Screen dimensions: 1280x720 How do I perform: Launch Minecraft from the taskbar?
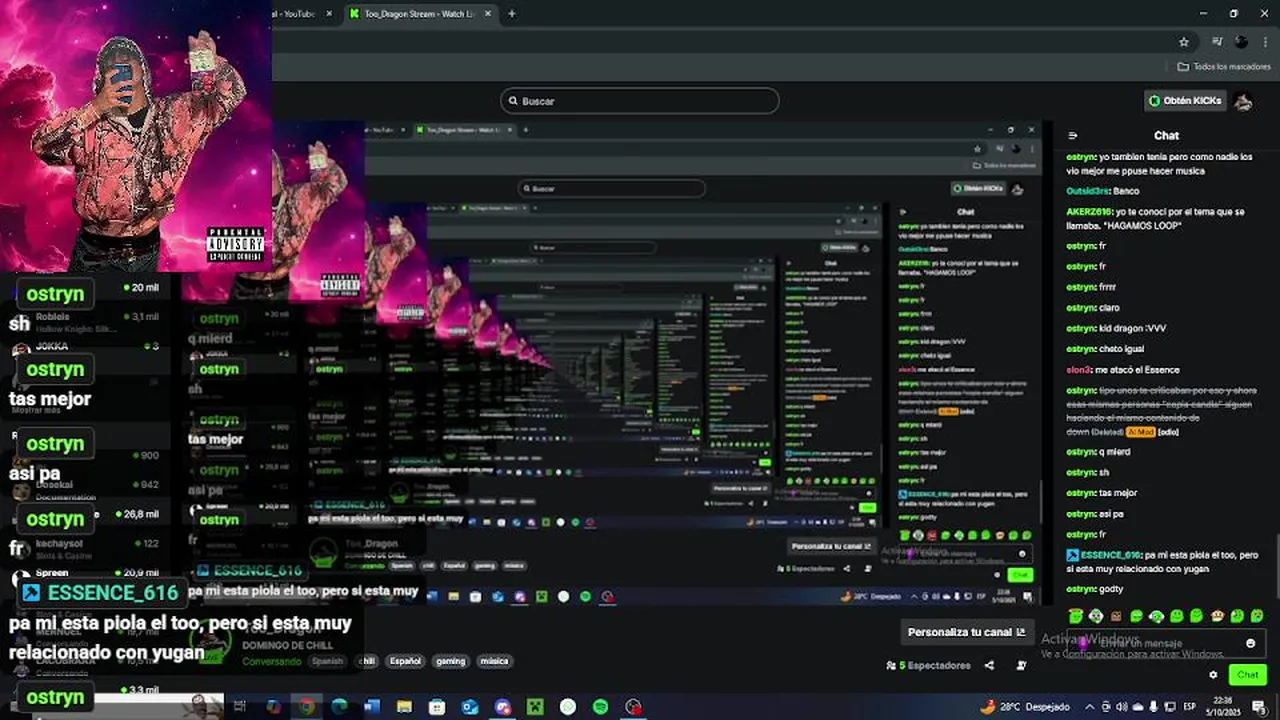[535, 706]
